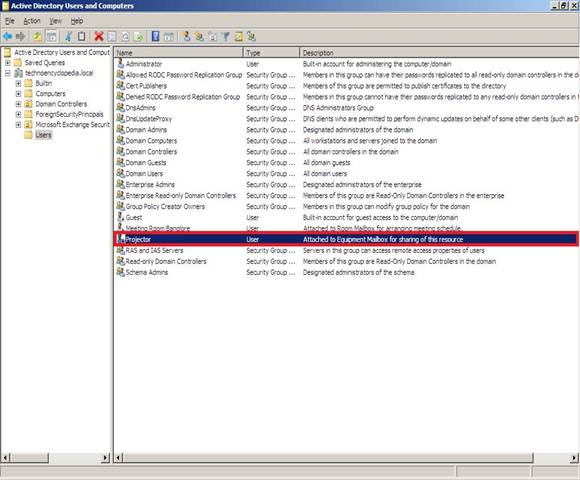Select the Users folder in tree
The height and width of the screenshot is (480, 580).
coord(43,135)
